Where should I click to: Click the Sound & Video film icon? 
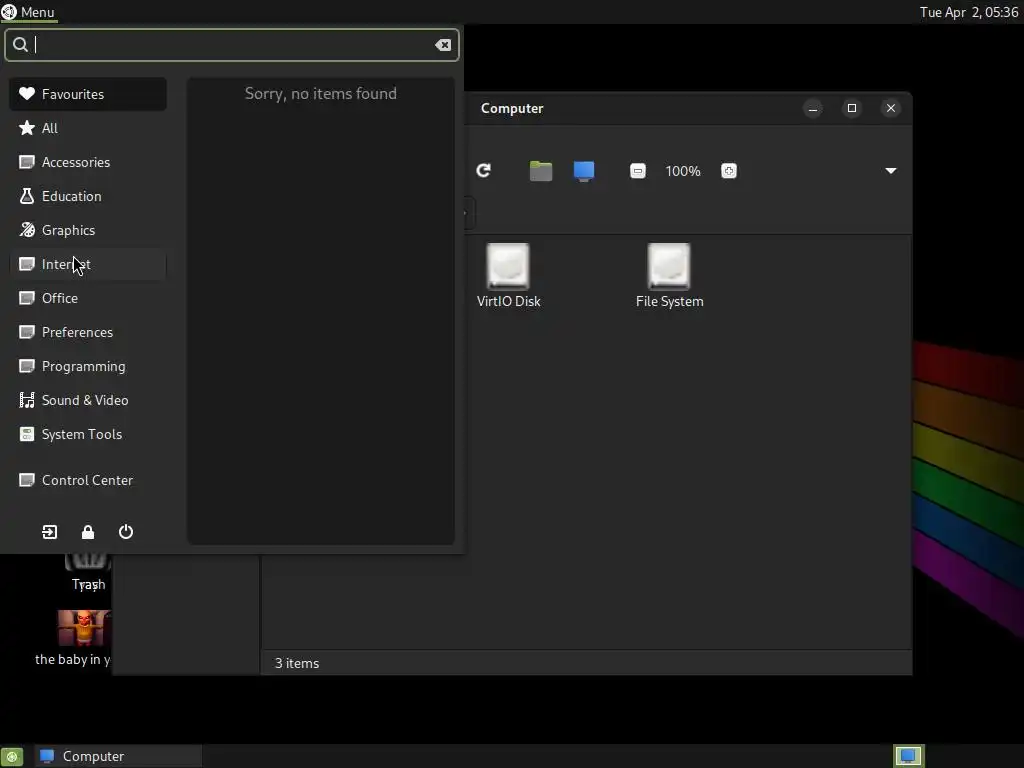coord(27,400)
